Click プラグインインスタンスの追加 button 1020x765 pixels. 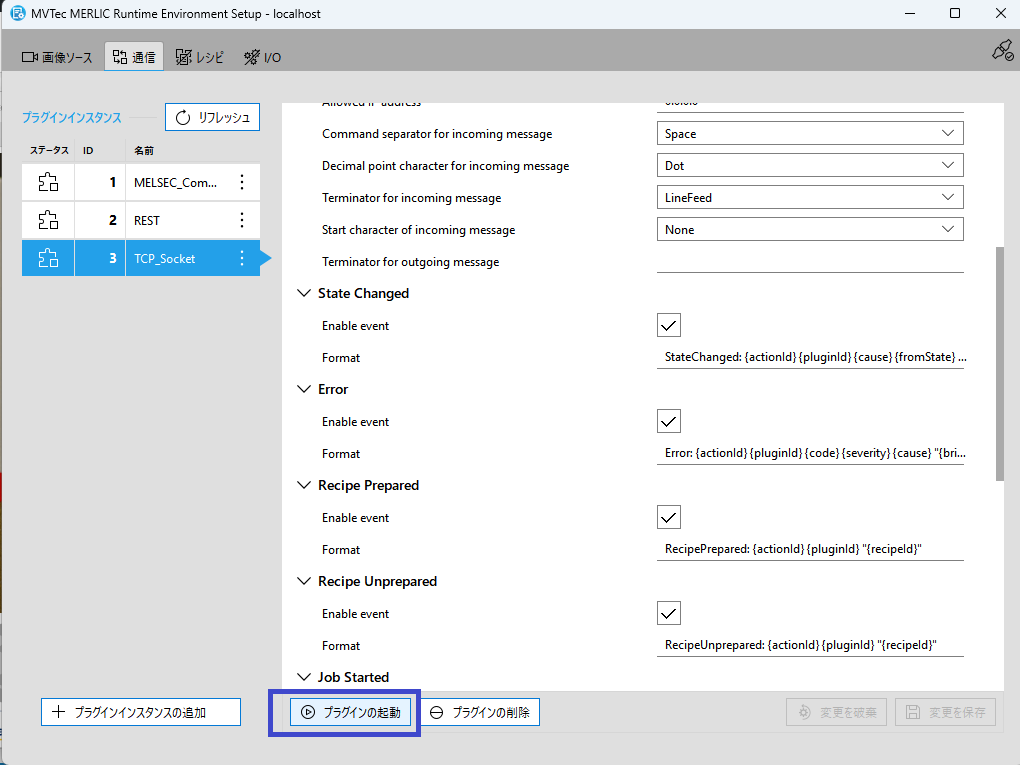coord(141,712)
